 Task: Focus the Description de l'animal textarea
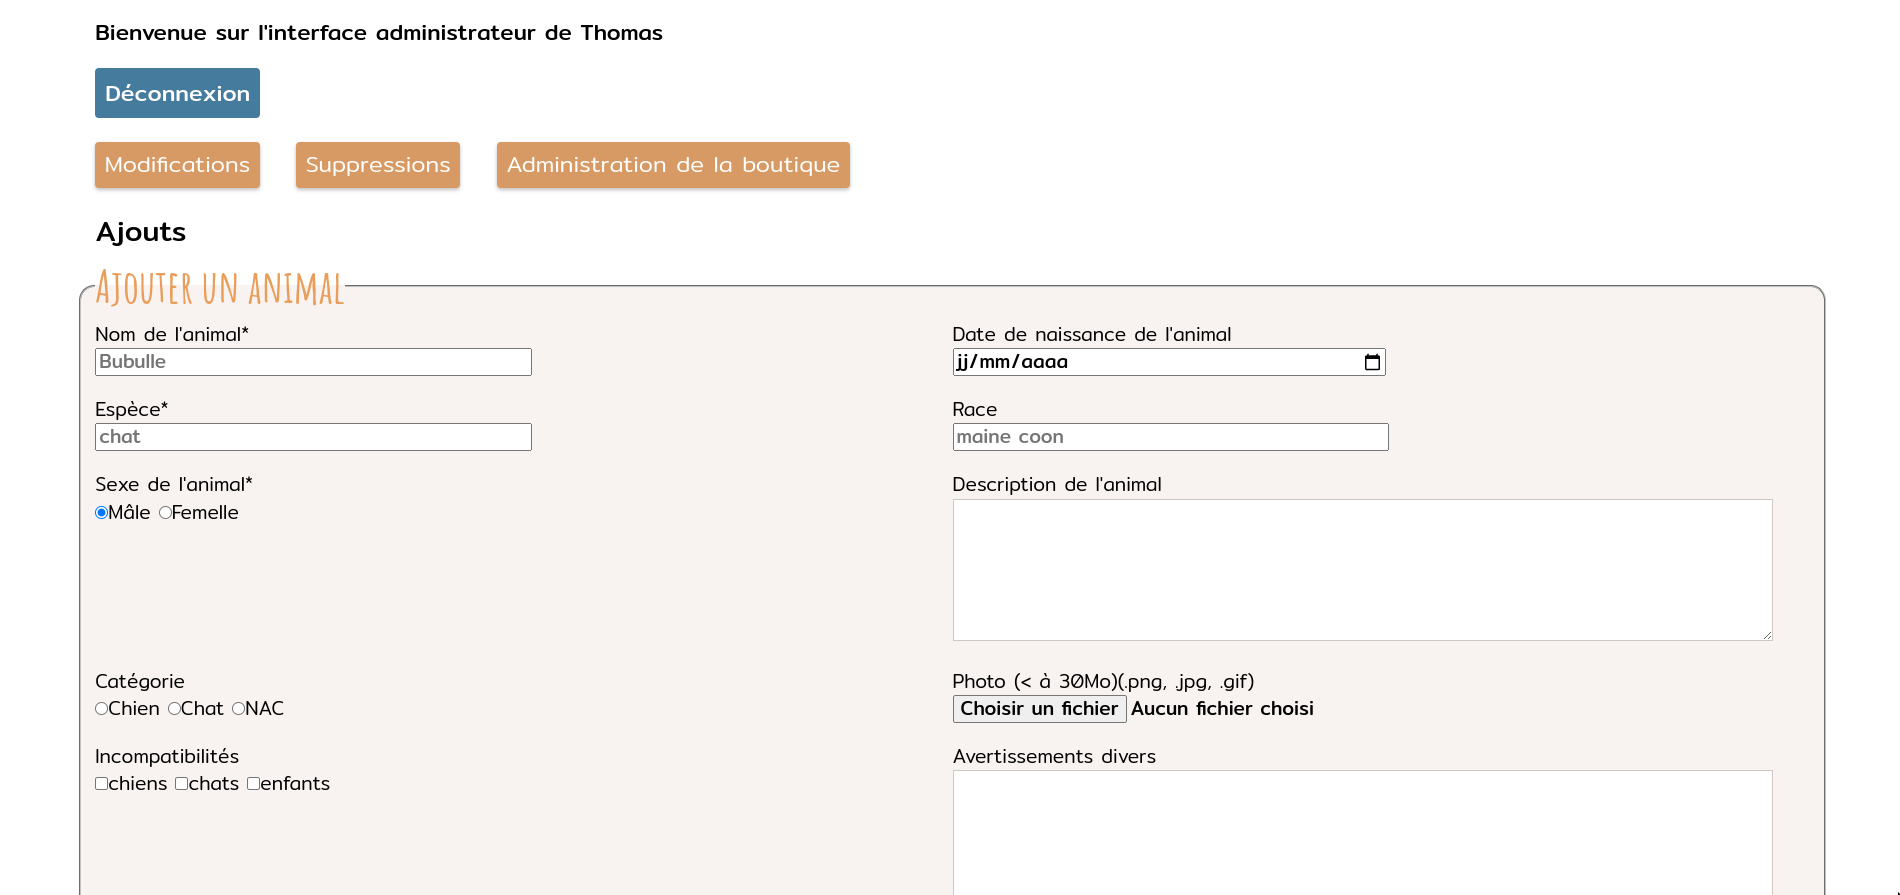1362,570
